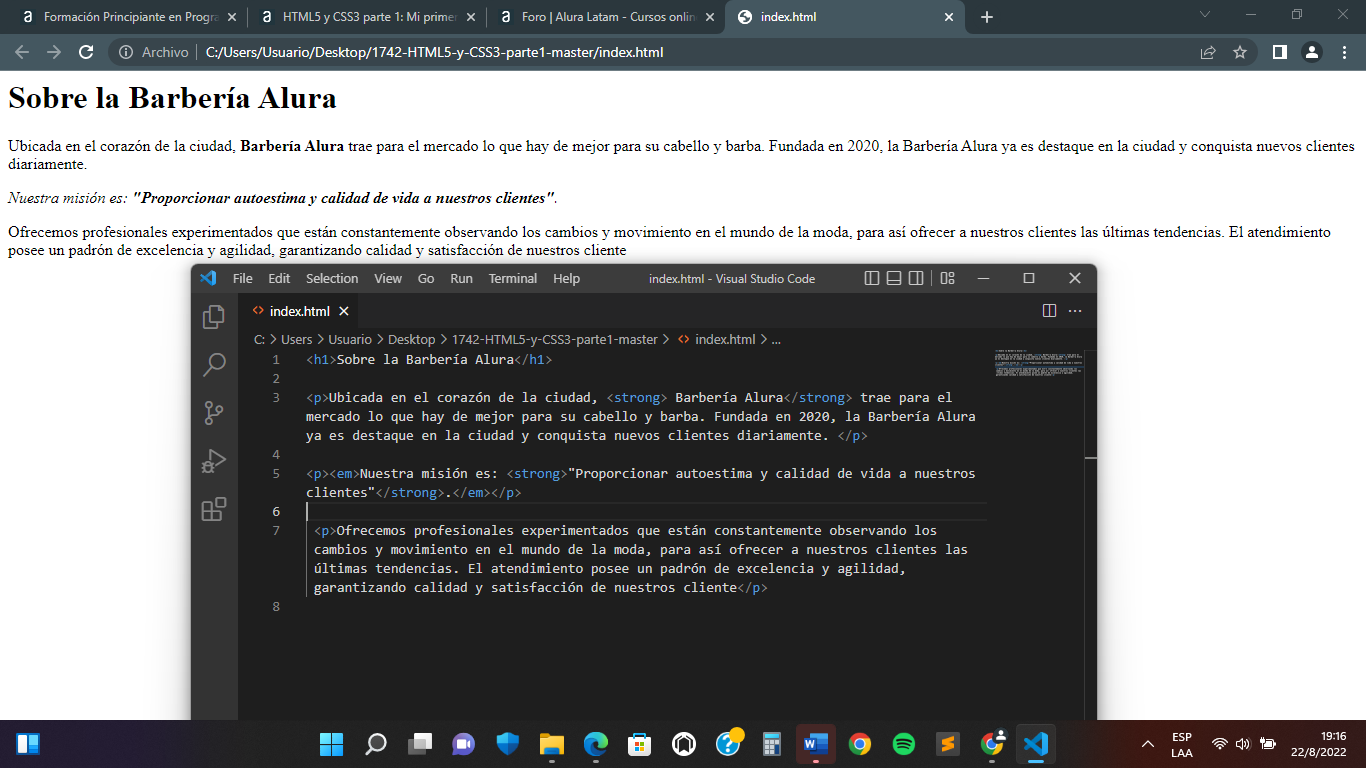The width and height of the screenshot is (1366, 768).
Task: Switch to HTML5 y CSS3 parte 1 tab
Action: point(367,17)
